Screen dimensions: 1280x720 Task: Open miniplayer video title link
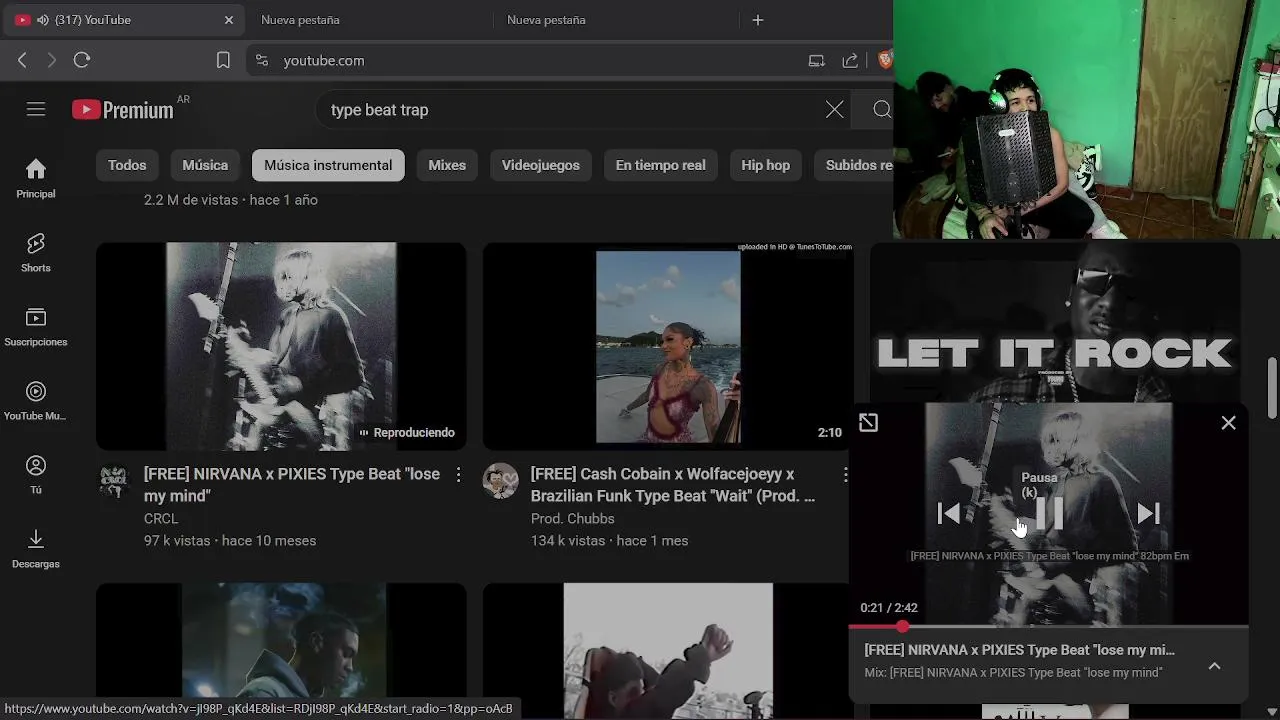(x=1020, y=650)
